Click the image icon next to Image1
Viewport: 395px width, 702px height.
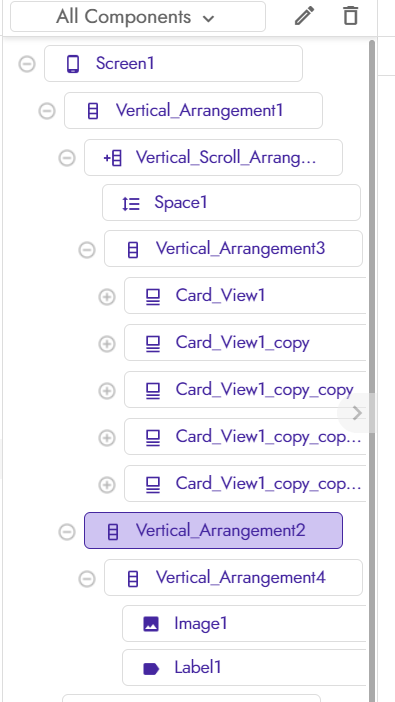[151, 624]
